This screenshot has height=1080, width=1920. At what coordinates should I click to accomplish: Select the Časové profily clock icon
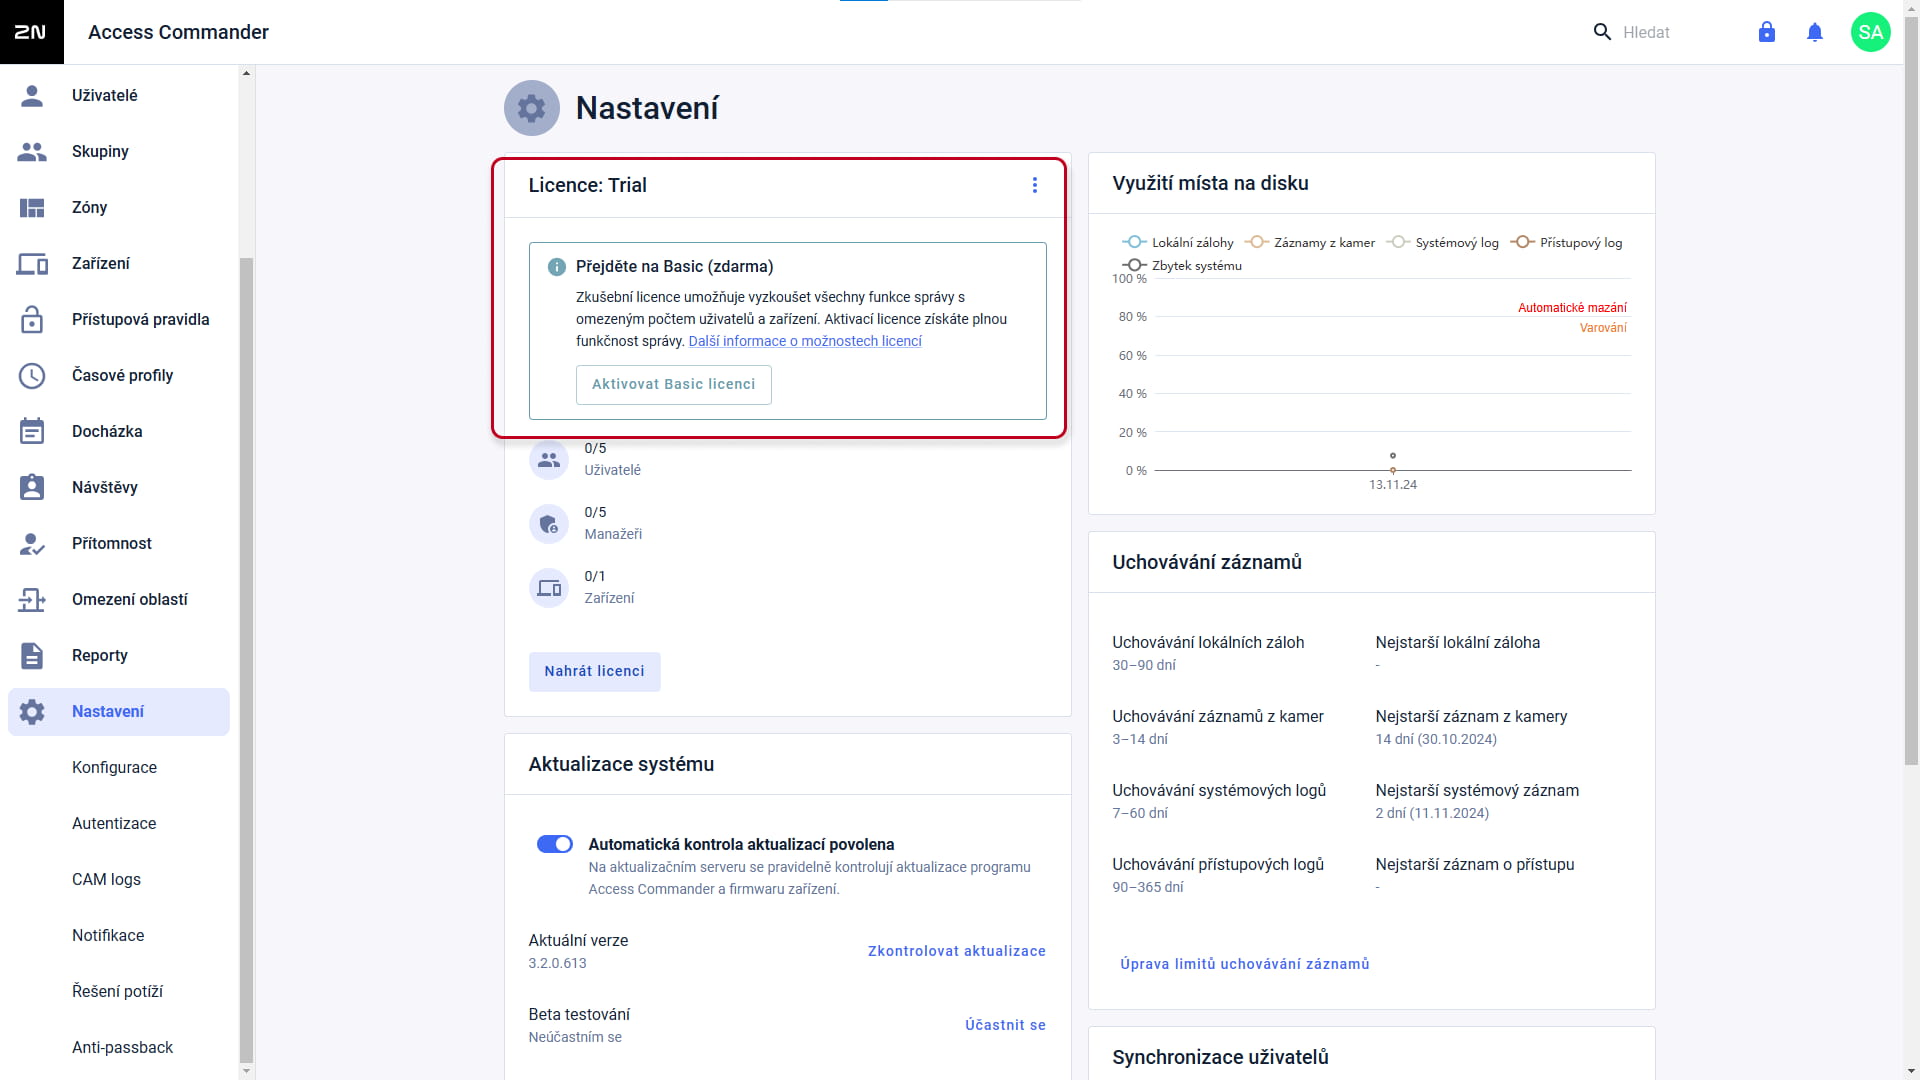(x=32, y=375)
